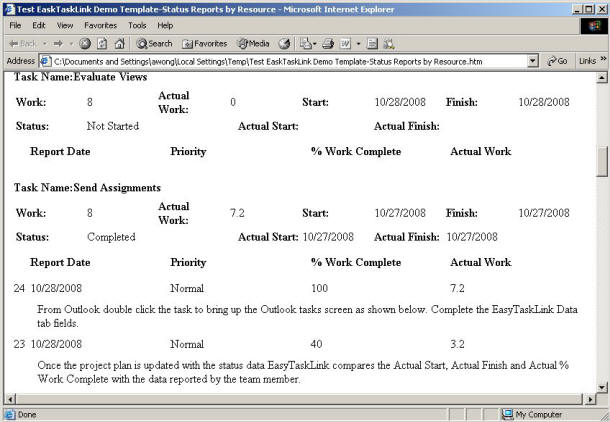
Task: Click Actual Start date 10/27/2008
Action: (328, 237)
